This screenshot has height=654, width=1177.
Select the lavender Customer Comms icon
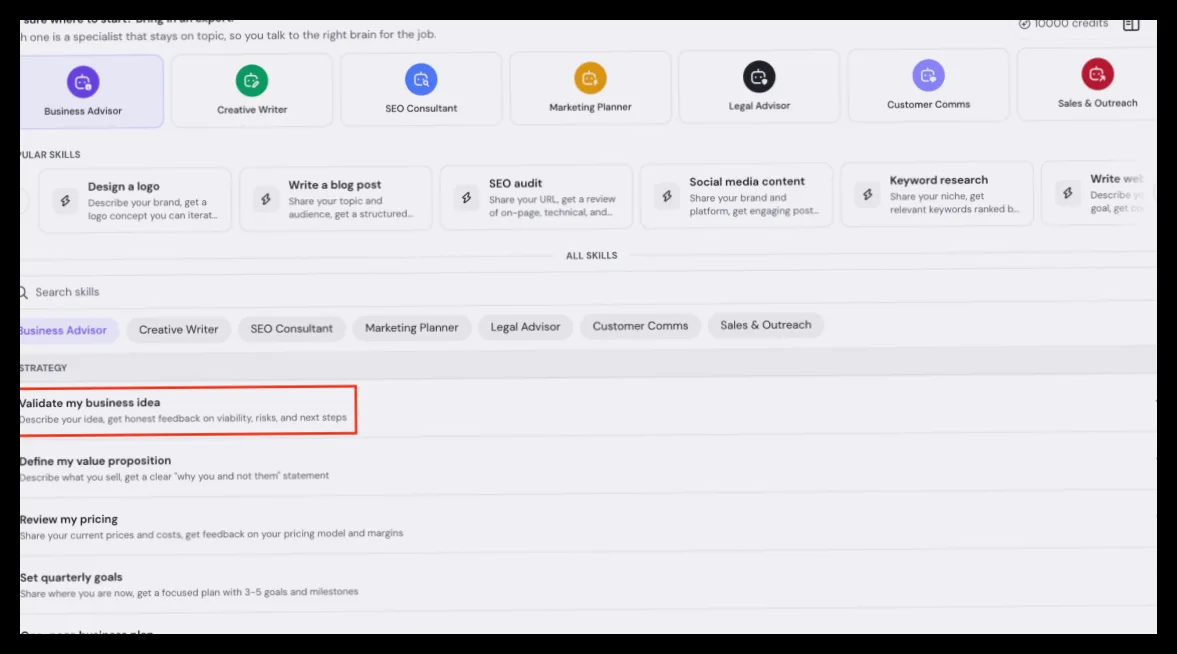[x=929, y=75]
